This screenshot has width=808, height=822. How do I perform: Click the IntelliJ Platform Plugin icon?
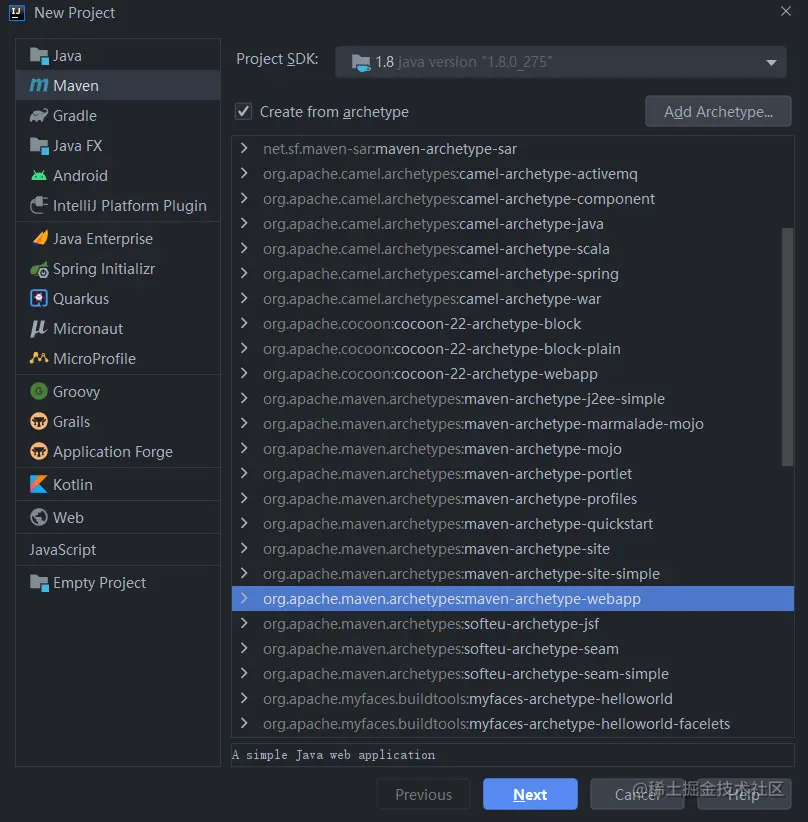(39, 206)
